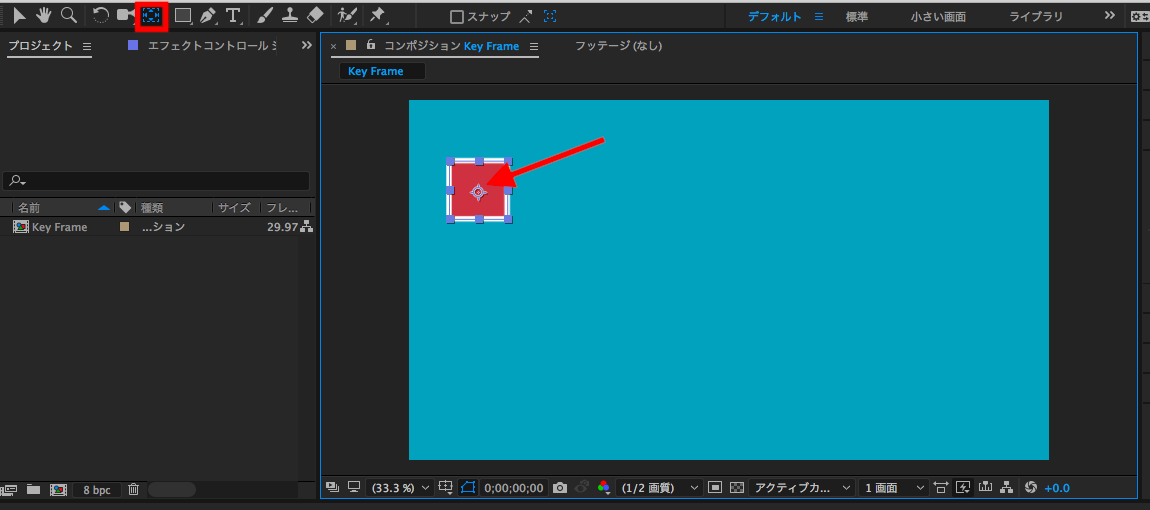Switch to 小さい画面 workspace
Image resolution: width=1150 pixels, height=510 pixels.
[x=938, y=16]
